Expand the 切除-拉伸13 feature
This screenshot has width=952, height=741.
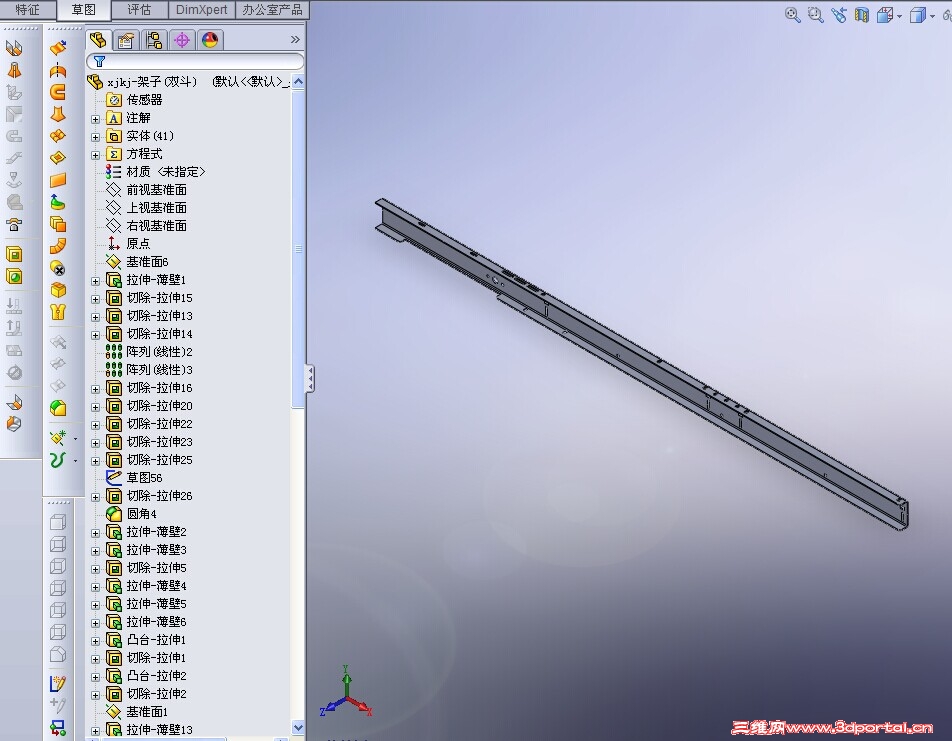click(x=95, y=317)
